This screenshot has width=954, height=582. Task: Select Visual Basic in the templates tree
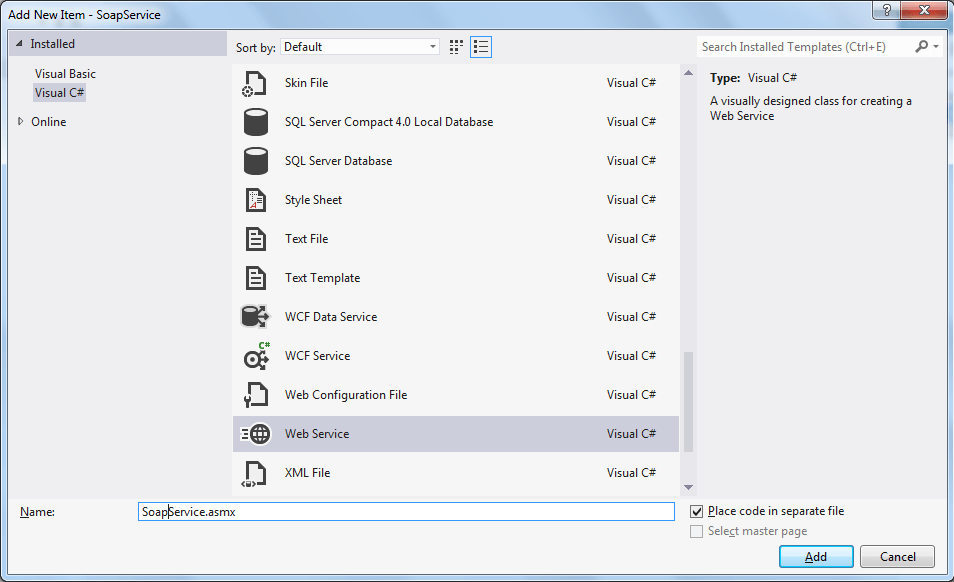(65, 74)
